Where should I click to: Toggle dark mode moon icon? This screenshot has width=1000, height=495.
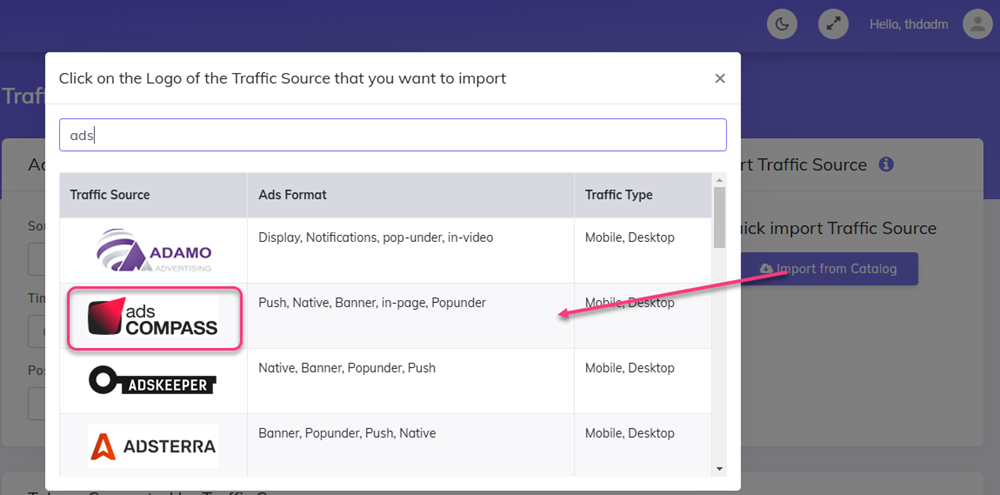tap(782, 24)
